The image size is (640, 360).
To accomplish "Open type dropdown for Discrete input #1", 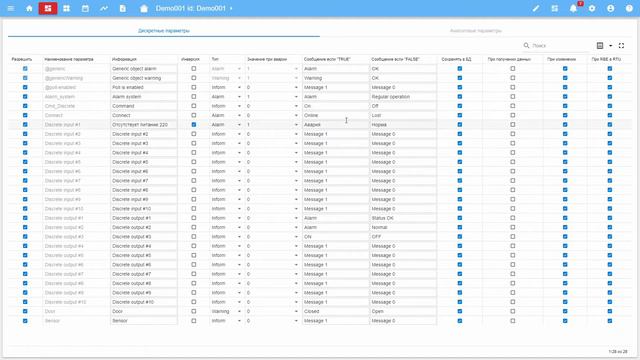I will click(227, 124).
